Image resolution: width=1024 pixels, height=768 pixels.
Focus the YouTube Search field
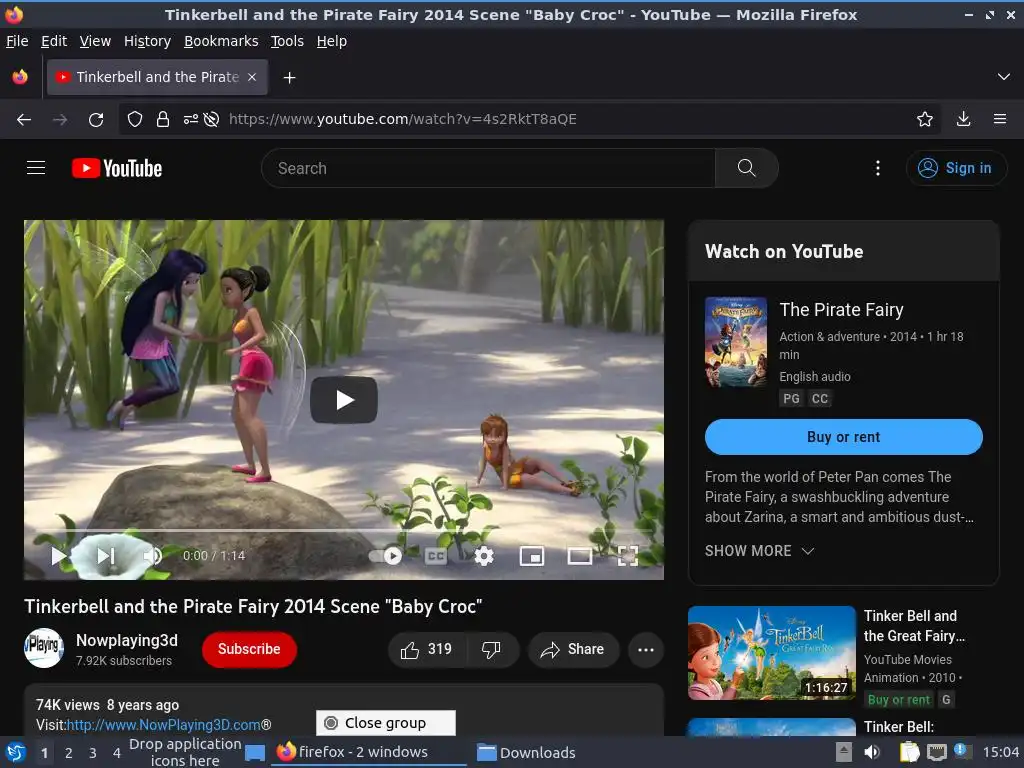pyautogui.click(x=488, y=168)
